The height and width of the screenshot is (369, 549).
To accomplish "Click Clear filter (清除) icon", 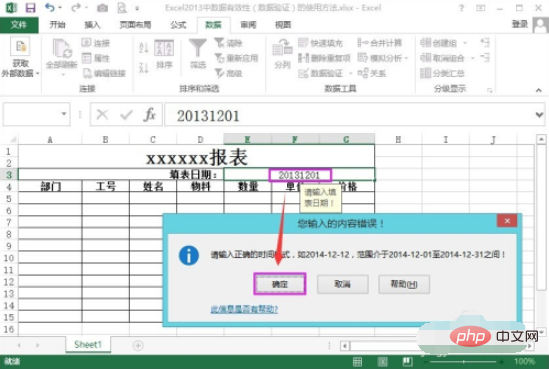I will pos(219,43).
